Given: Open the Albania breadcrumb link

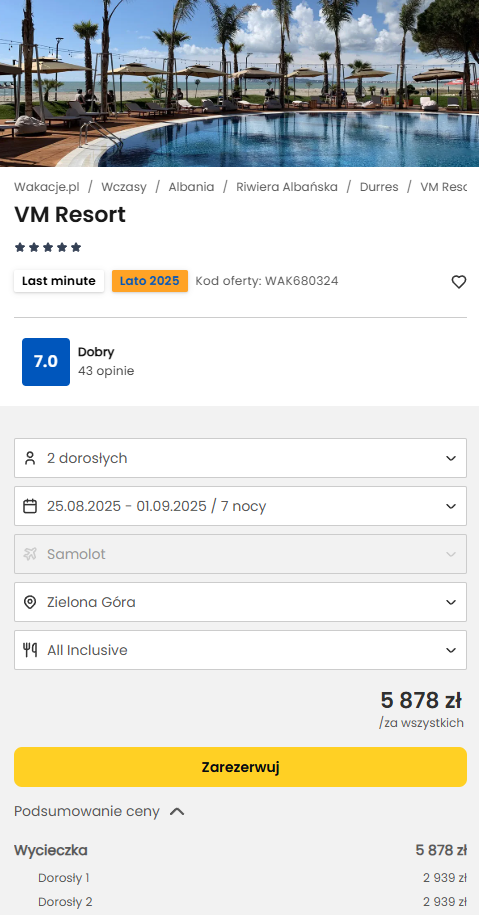Looking at the screenshot, I should click(x=191, y=187).
